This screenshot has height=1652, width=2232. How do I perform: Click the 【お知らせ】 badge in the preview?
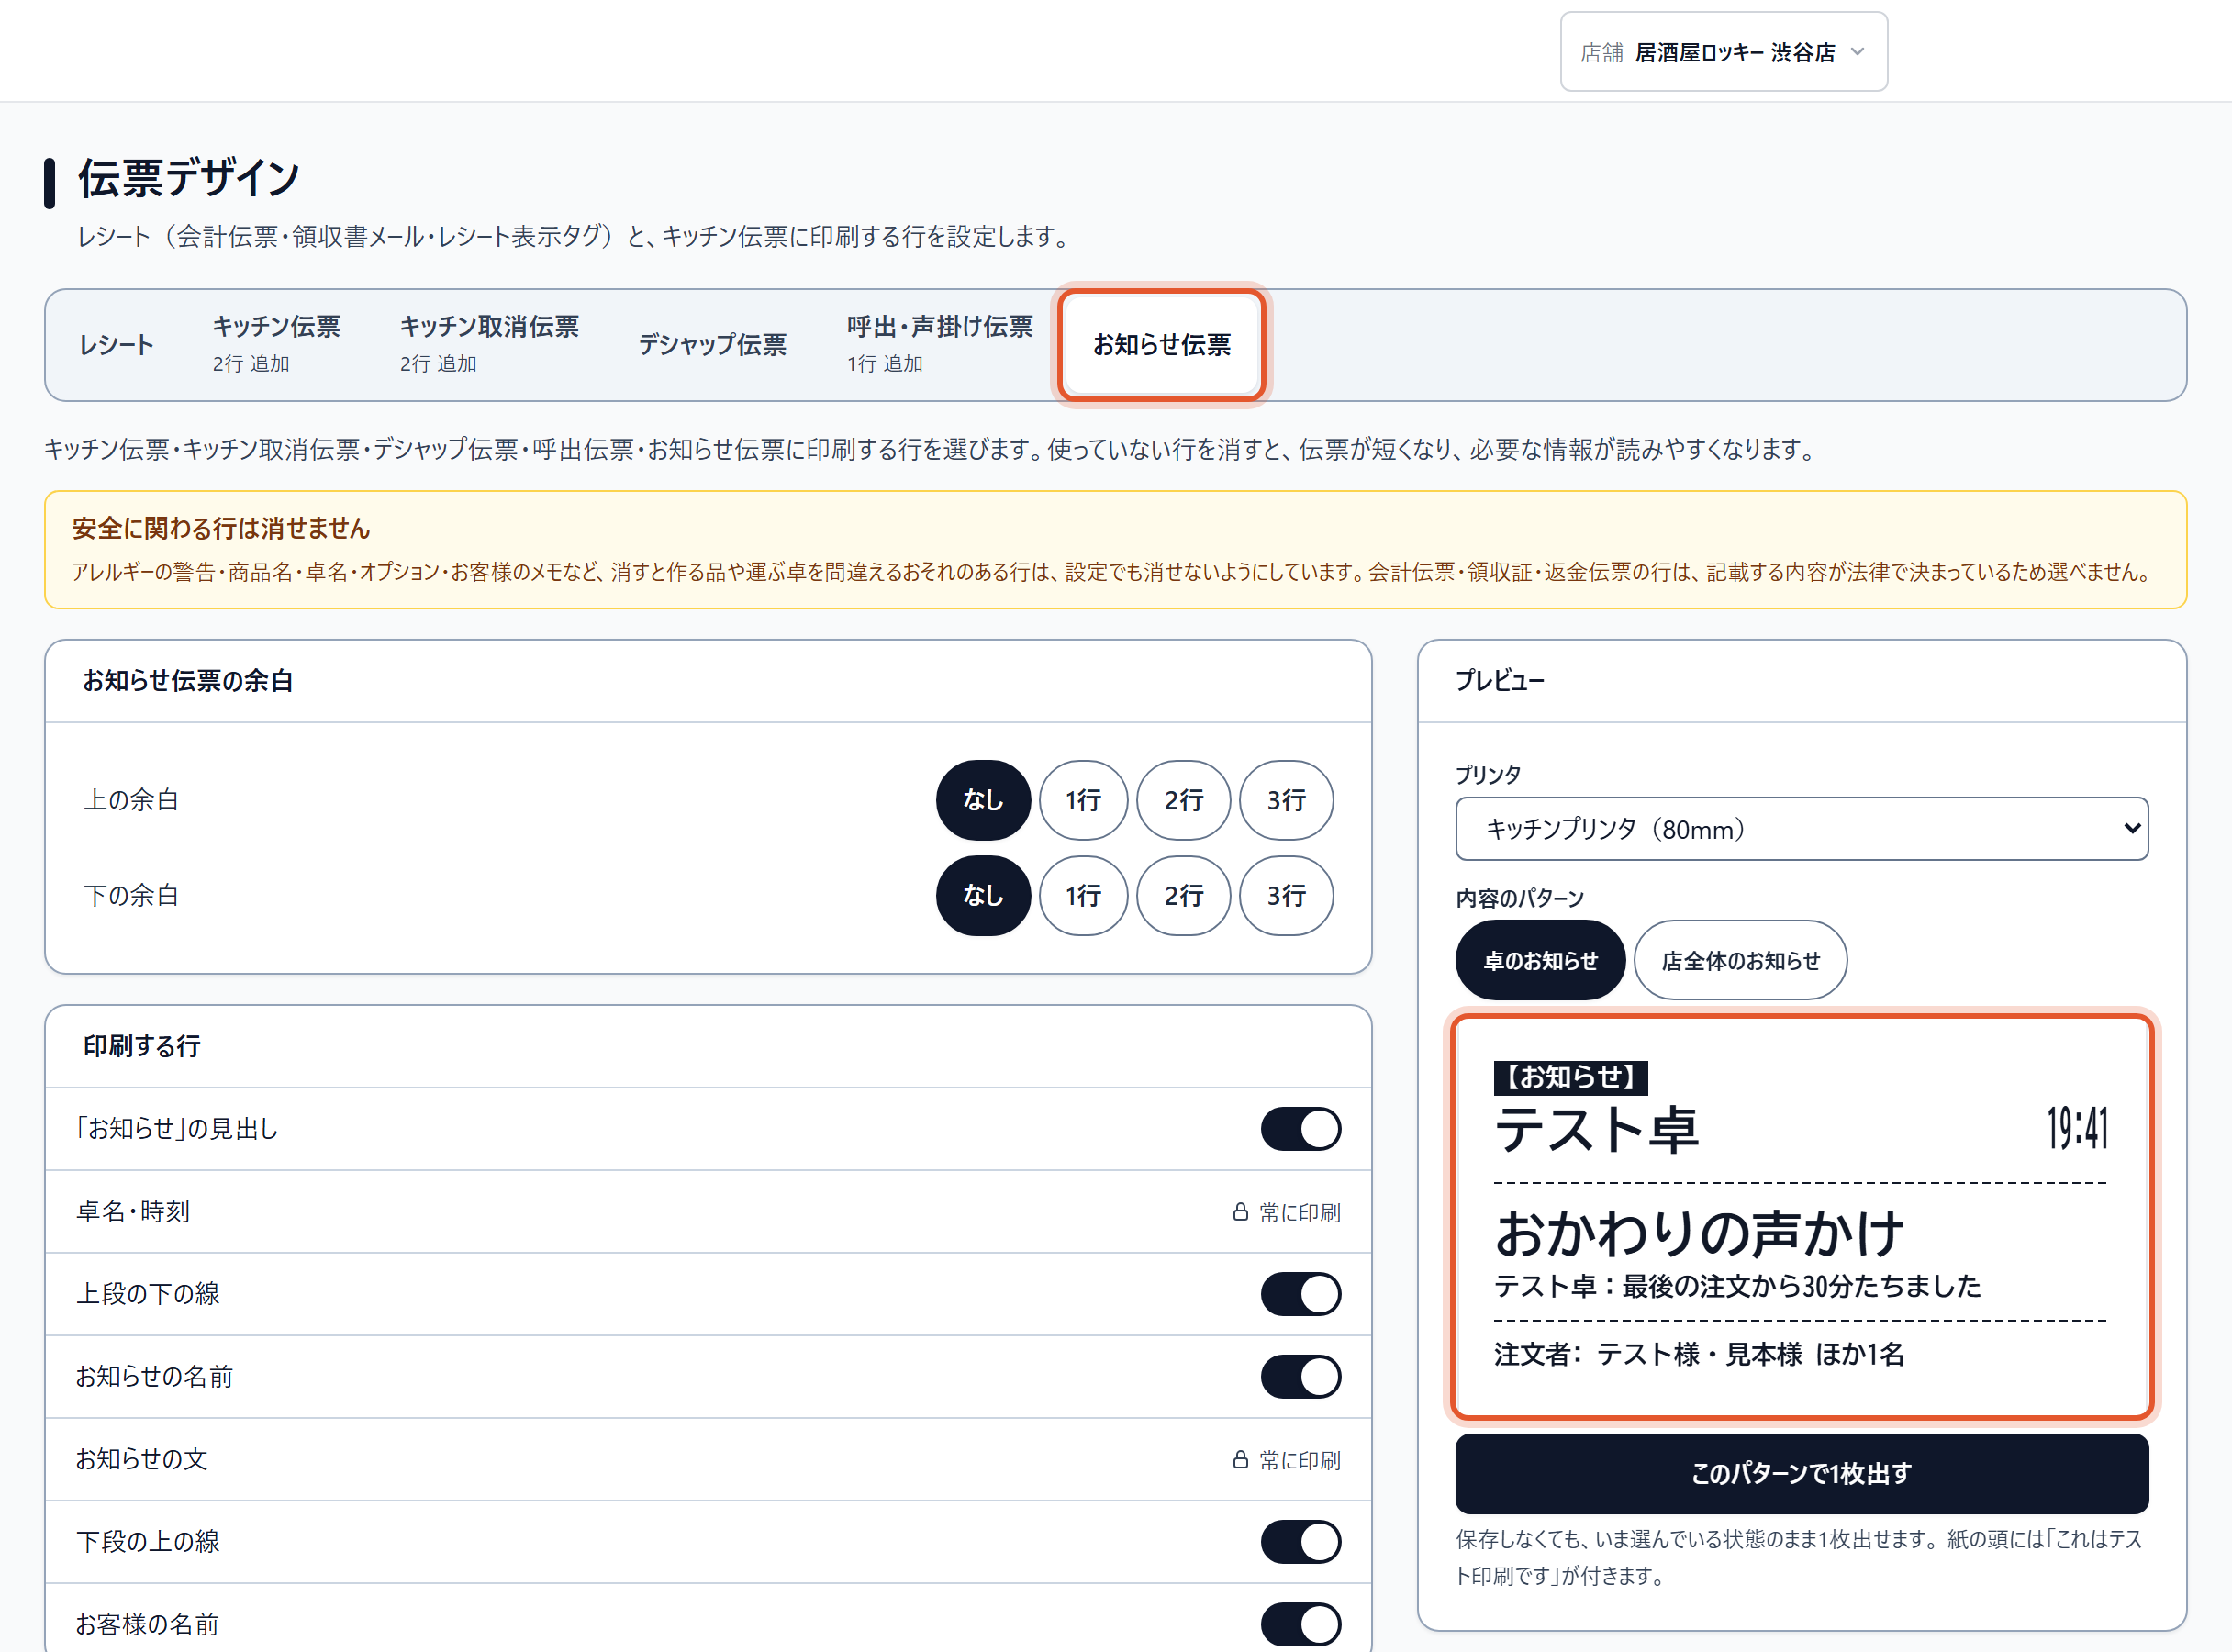tap(1570, 1077)
